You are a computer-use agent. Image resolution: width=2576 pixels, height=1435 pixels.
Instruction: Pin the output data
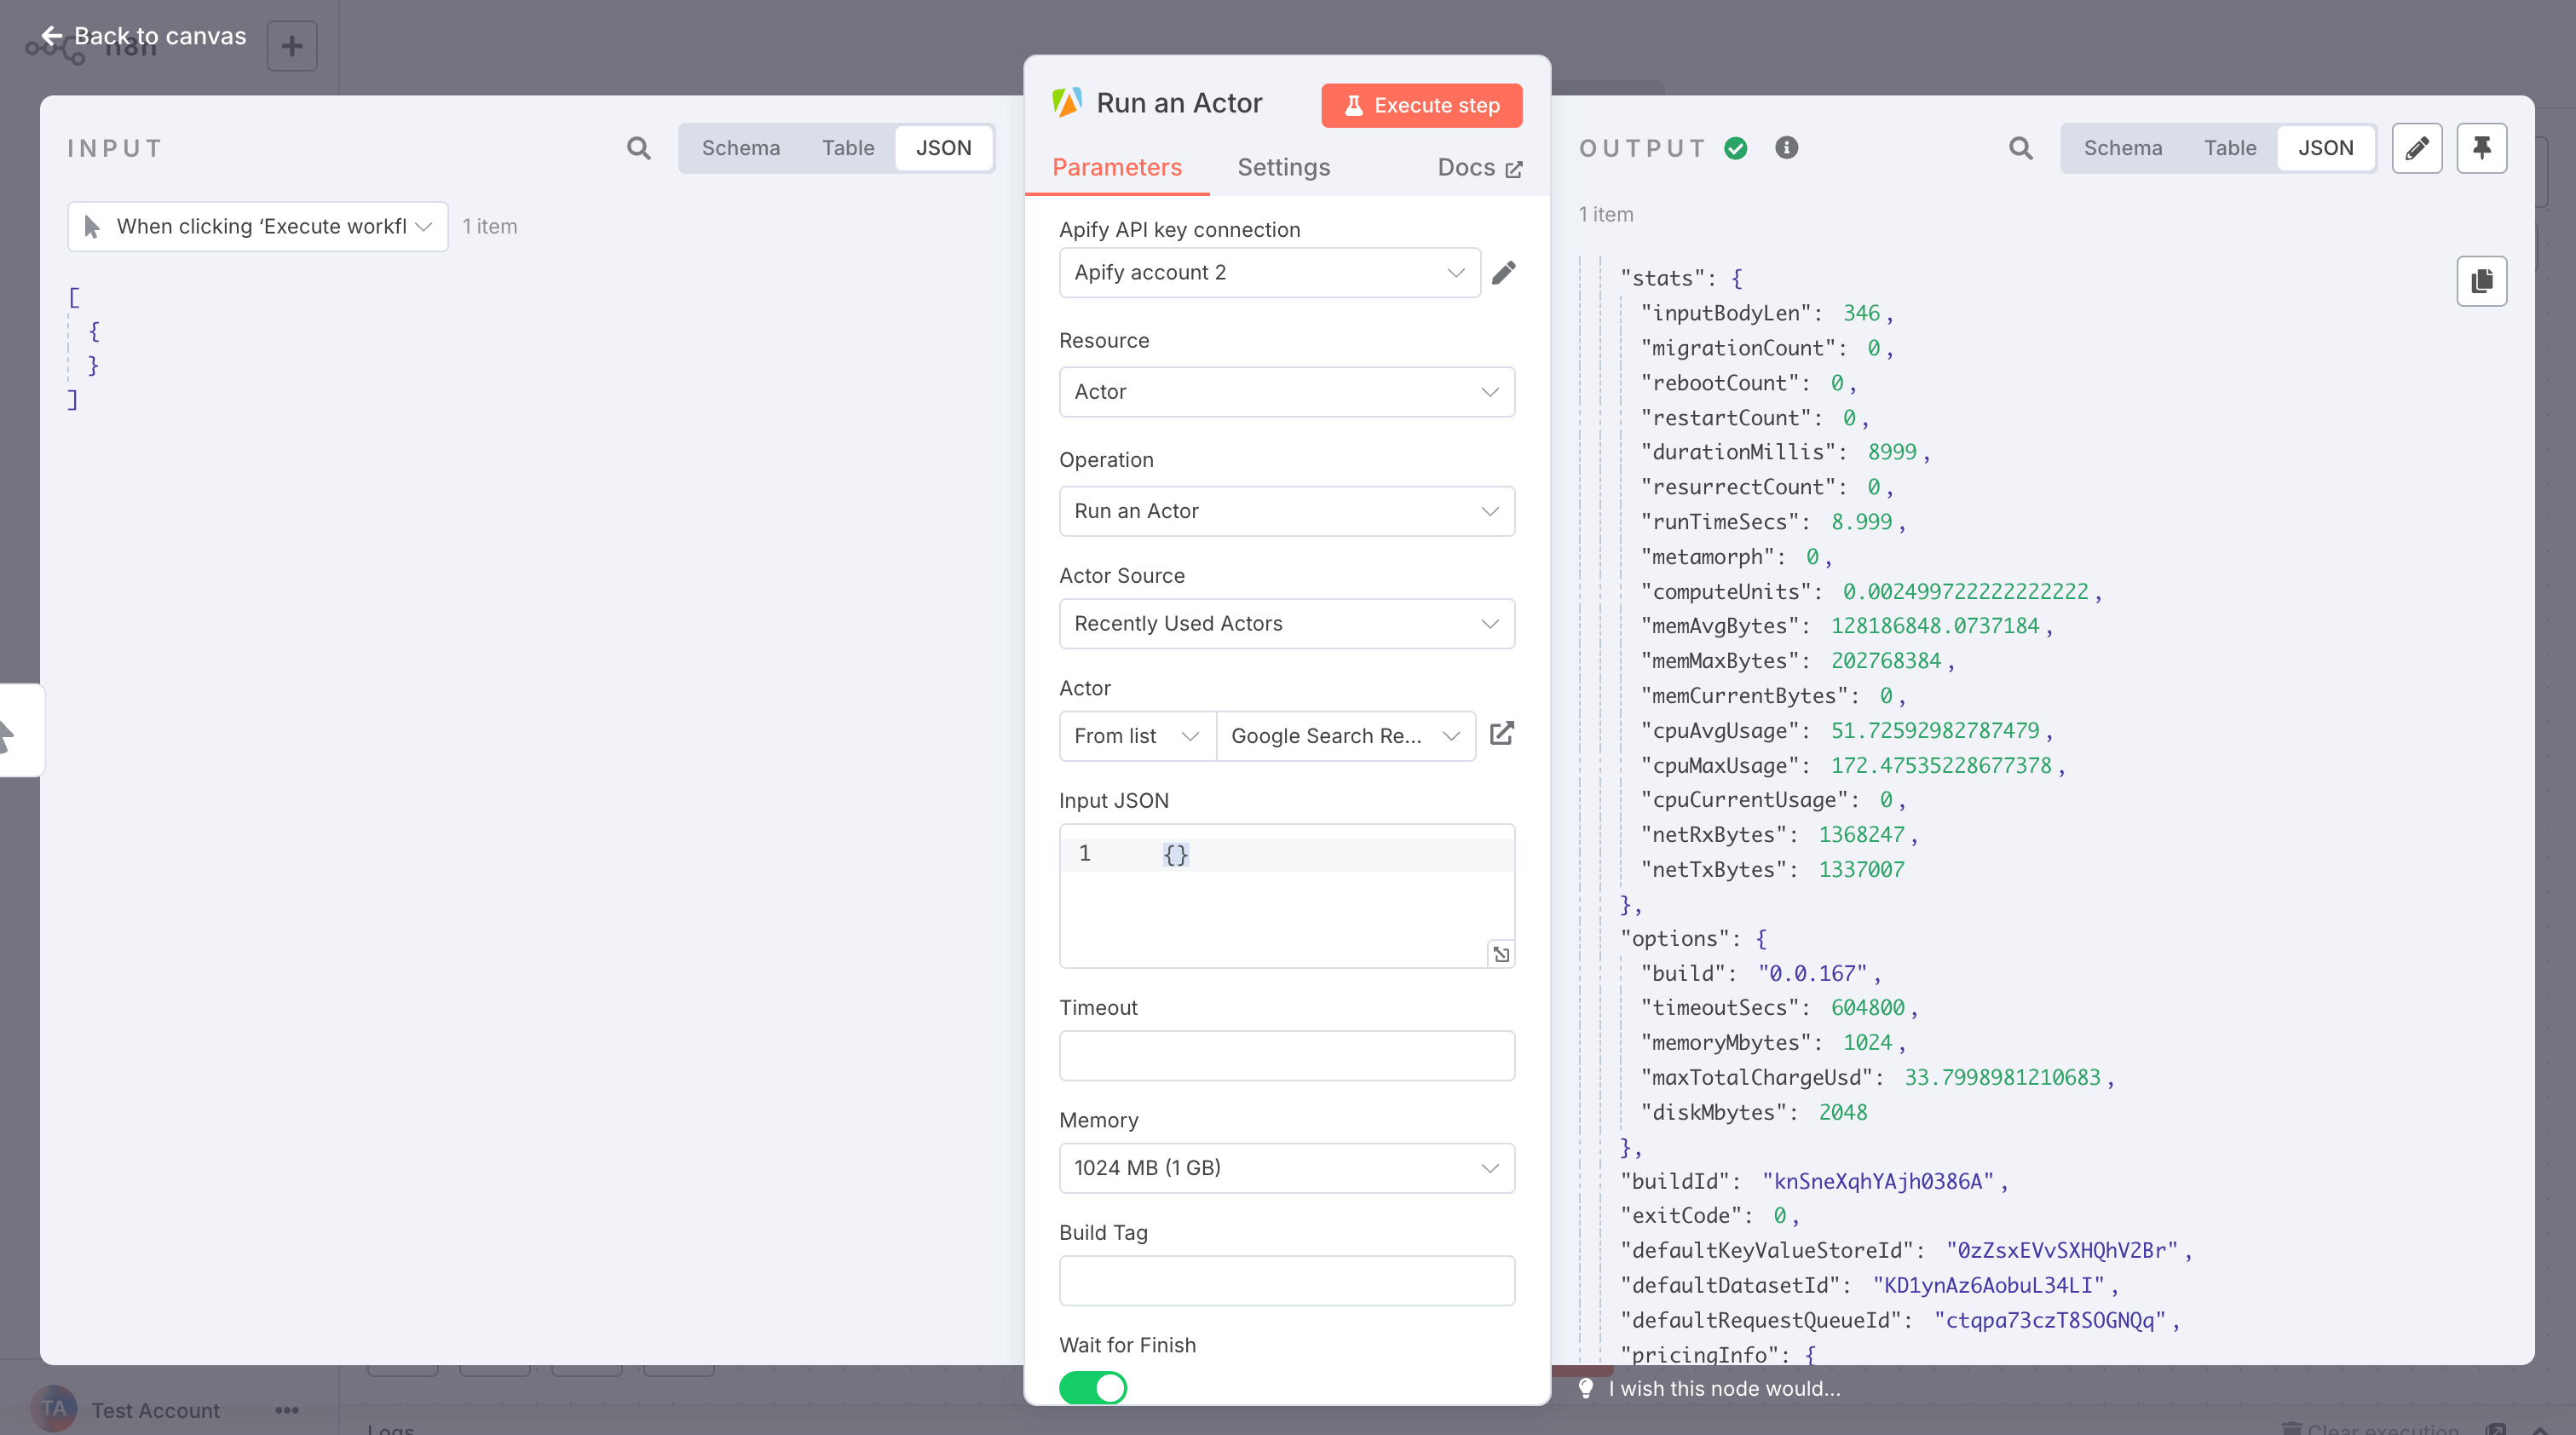[x=2482, y=148]
